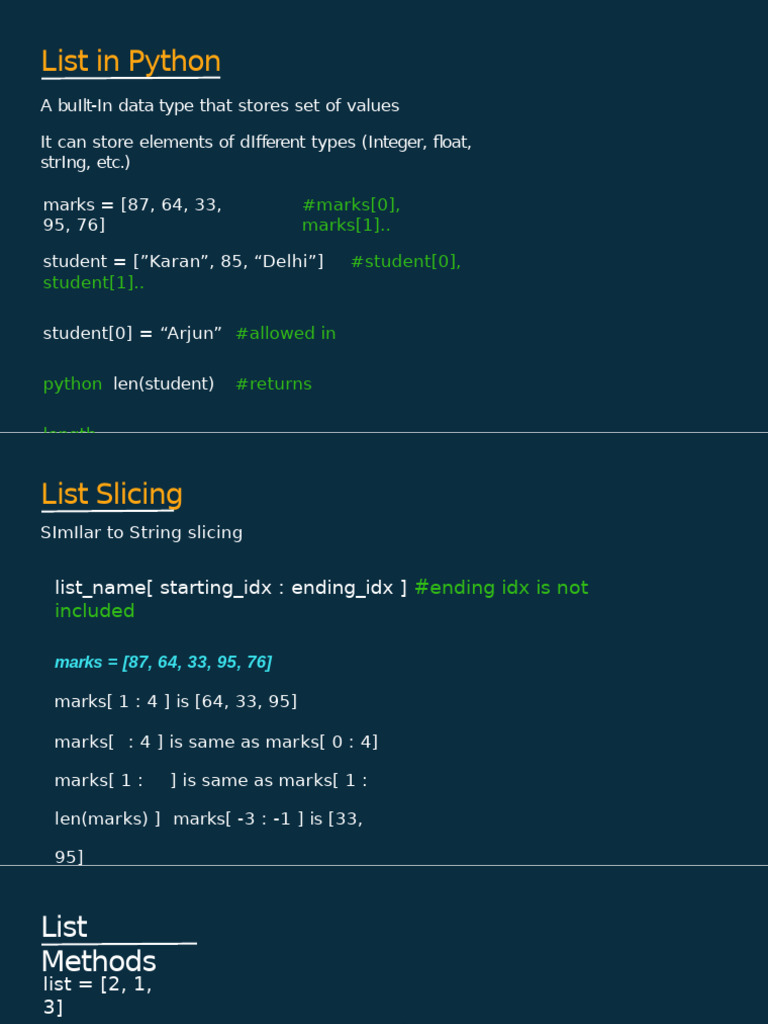Click the 'list = [2, 1,' code line
Screen dimensions: 768x1024
(97, 984)
